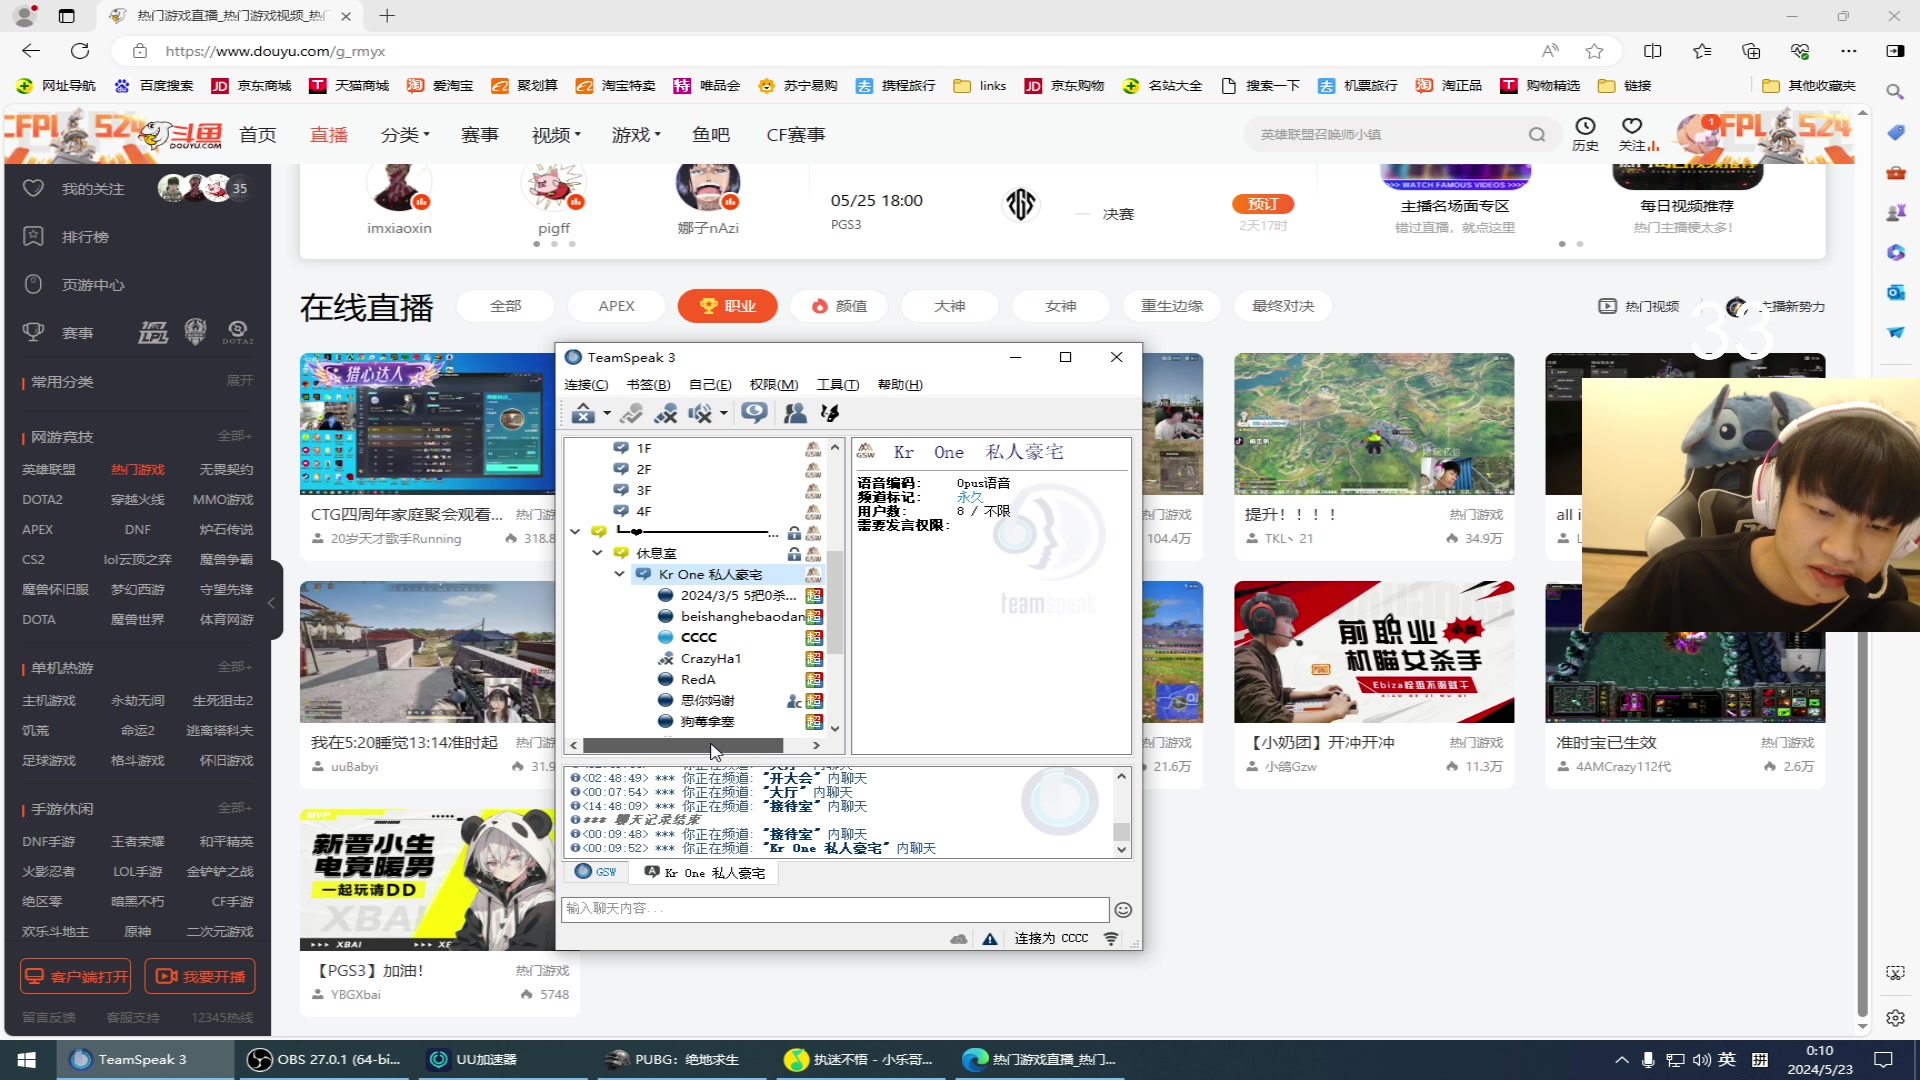Click the Douyu search magnifier icon
1920x1080 pixels.
pos(1537,134)
